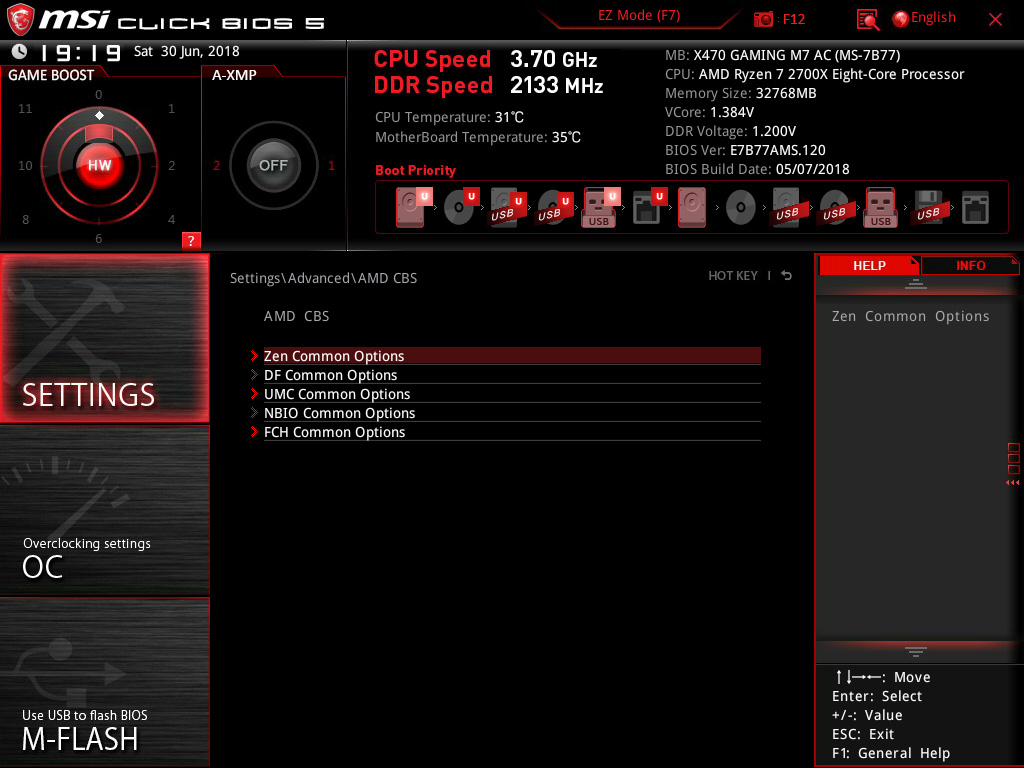Click the BIOS Ver E7B77AMS.120 text
The width and height of the screenshot is (1024, 768).
click(x=745, y=150)
